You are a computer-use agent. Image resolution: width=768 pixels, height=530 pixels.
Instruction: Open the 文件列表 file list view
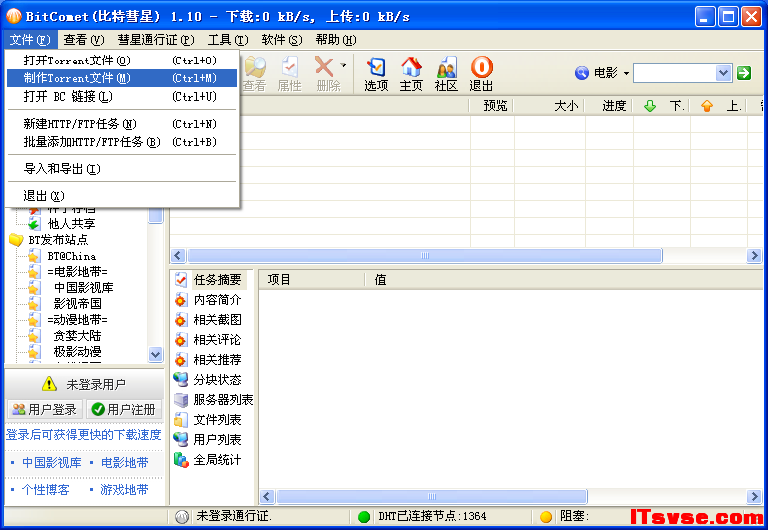click(x=208, y=420)
